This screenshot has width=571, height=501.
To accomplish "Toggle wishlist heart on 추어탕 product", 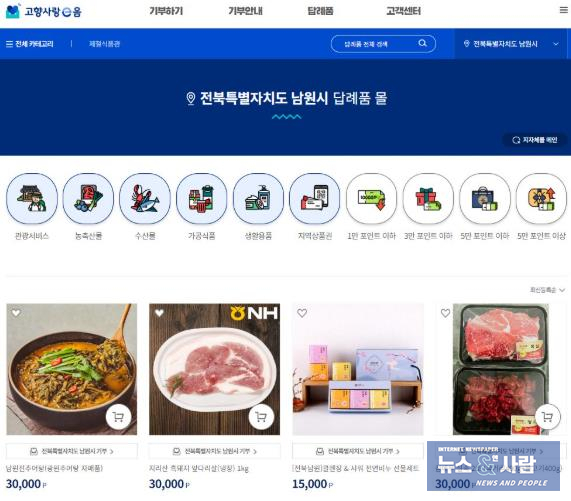I will pyautogui.click(x=16, y=312).
